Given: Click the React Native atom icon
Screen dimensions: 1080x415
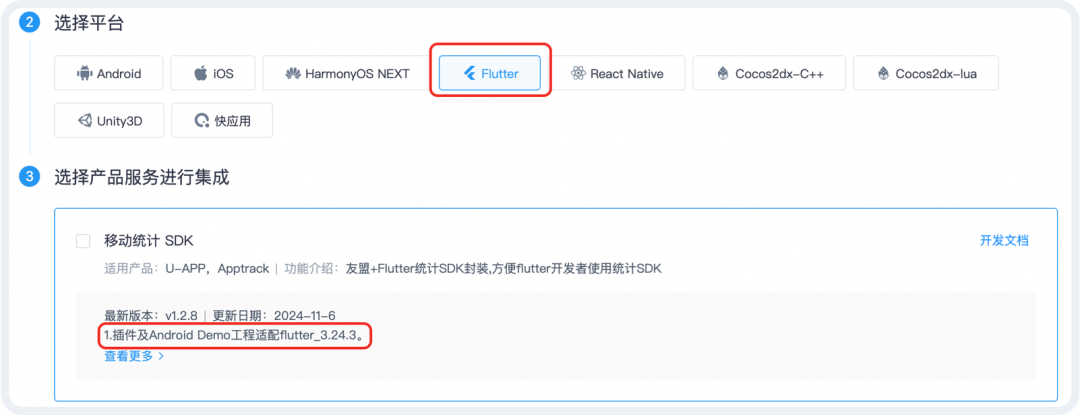Looking at the screenshot, I should coord(578,74).
